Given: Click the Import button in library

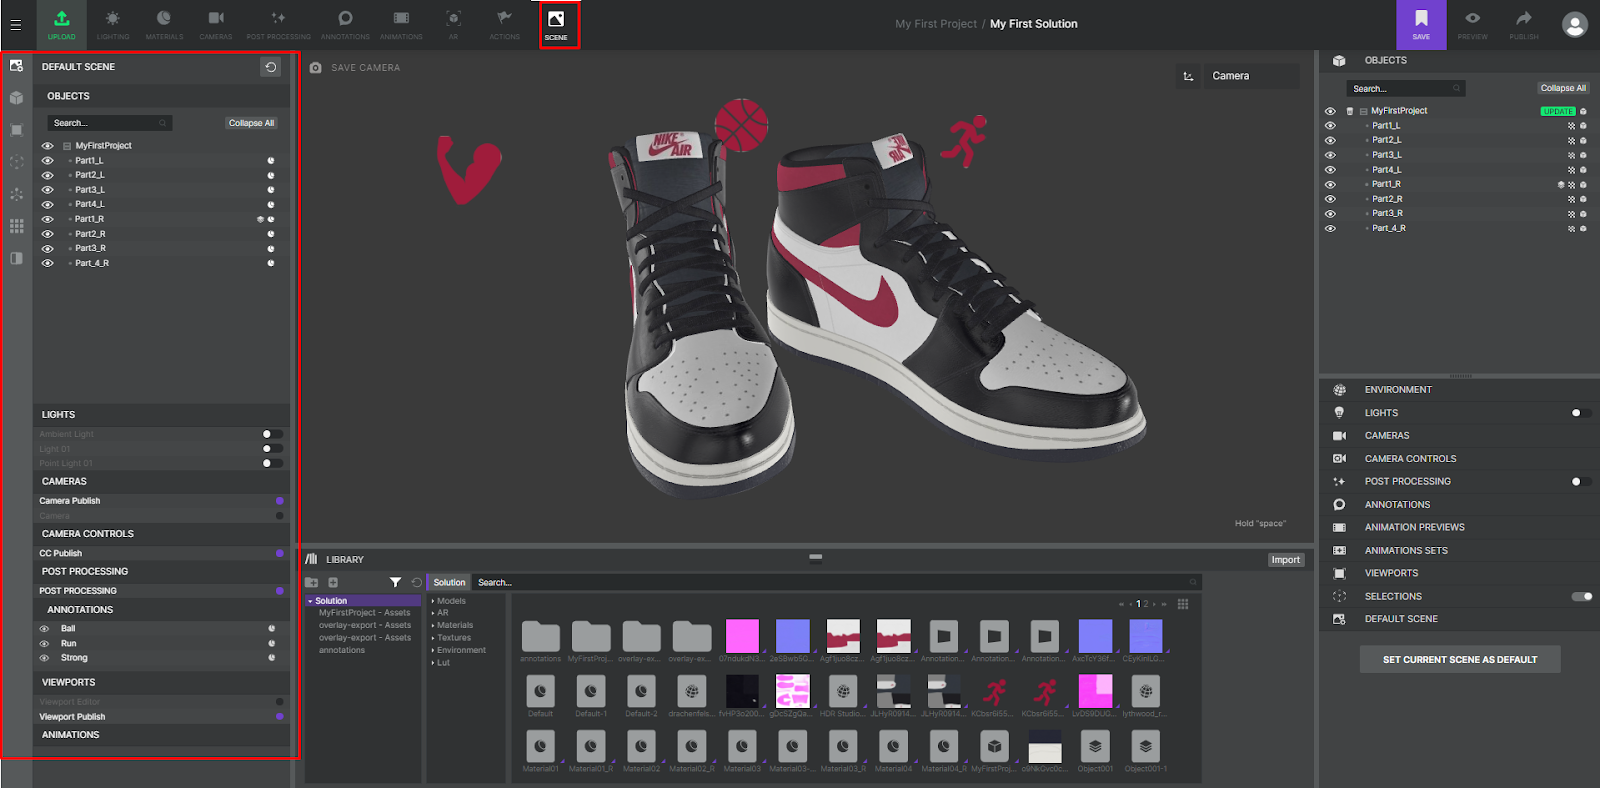Looking at the screenshot, I should (x=1286, y=560).
